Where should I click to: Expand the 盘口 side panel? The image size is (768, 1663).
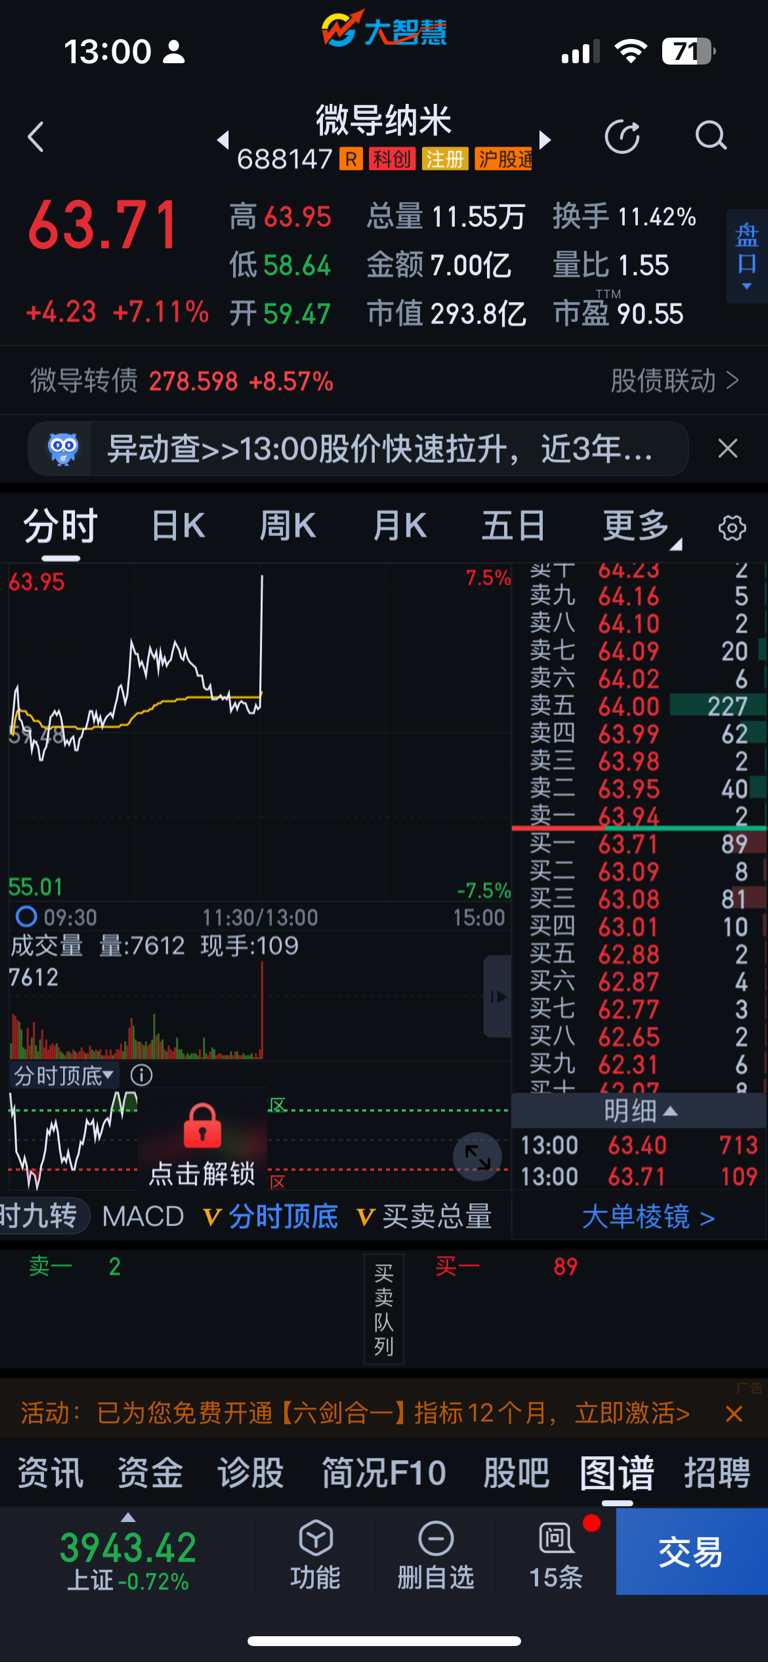click(747, 256)
